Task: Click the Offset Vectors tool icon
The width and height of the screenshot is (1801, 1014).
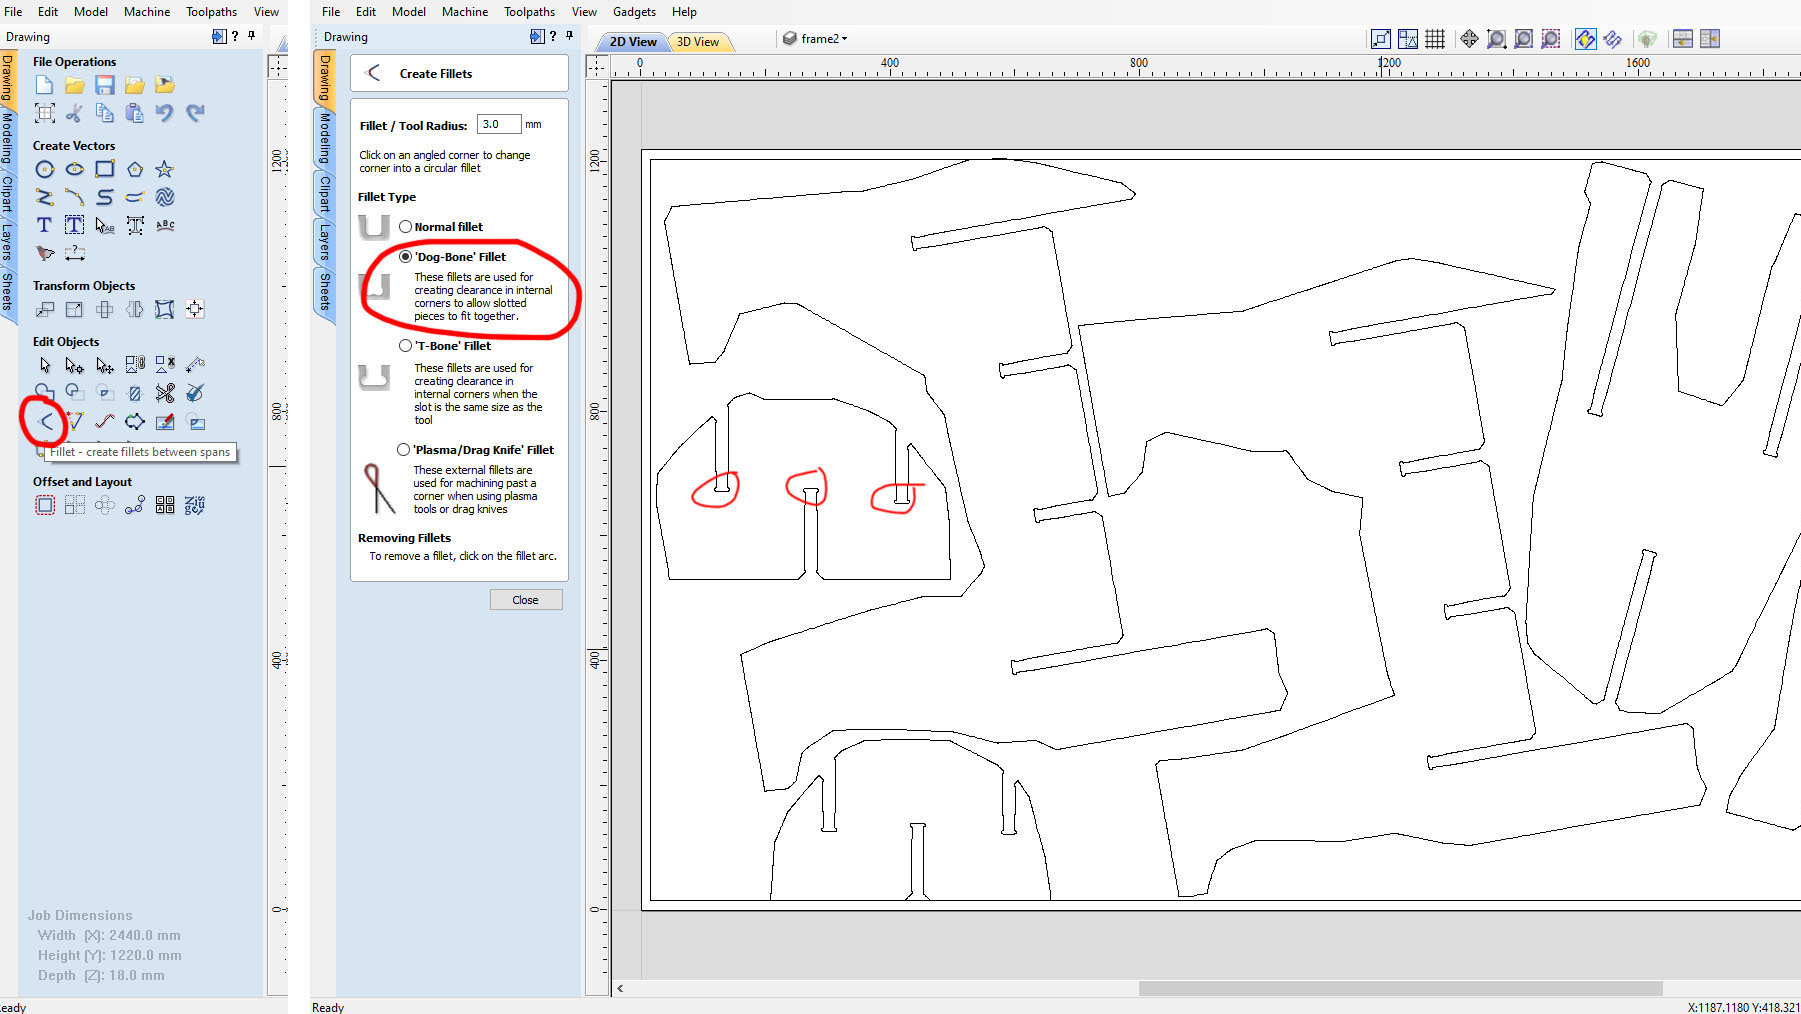Action: coord(44,505)
